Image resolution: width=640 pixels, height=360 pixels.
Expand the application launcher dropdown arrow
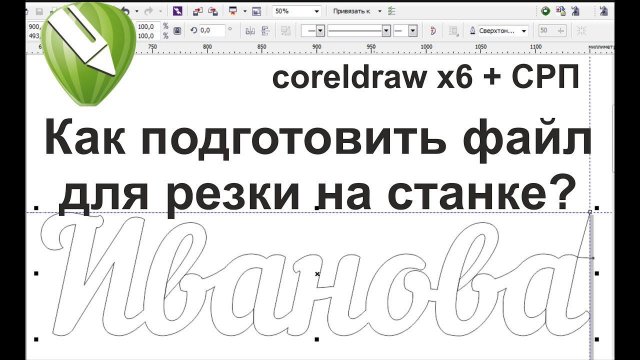tap(245, 11)
